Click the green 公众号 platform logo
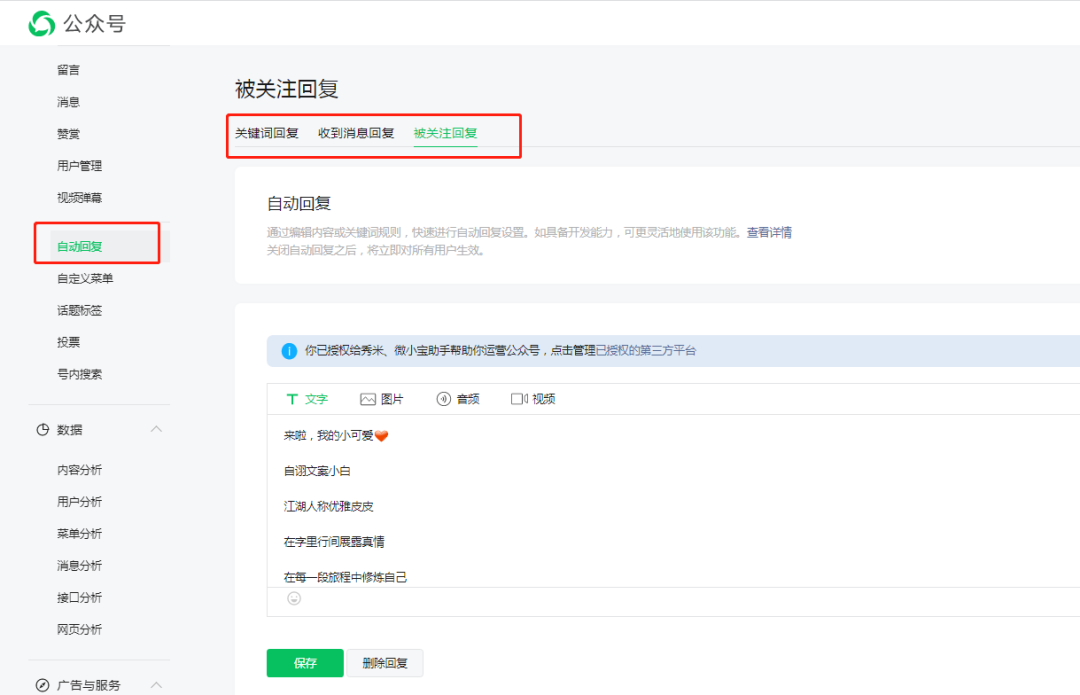1080x695 pixels. pos(40,22)
